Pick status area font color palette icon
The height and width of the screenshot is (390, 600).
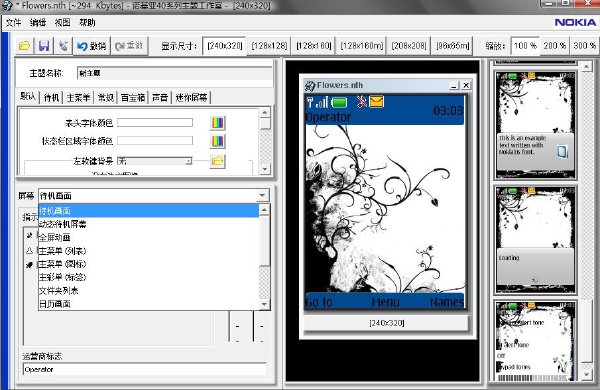(217, 141)
